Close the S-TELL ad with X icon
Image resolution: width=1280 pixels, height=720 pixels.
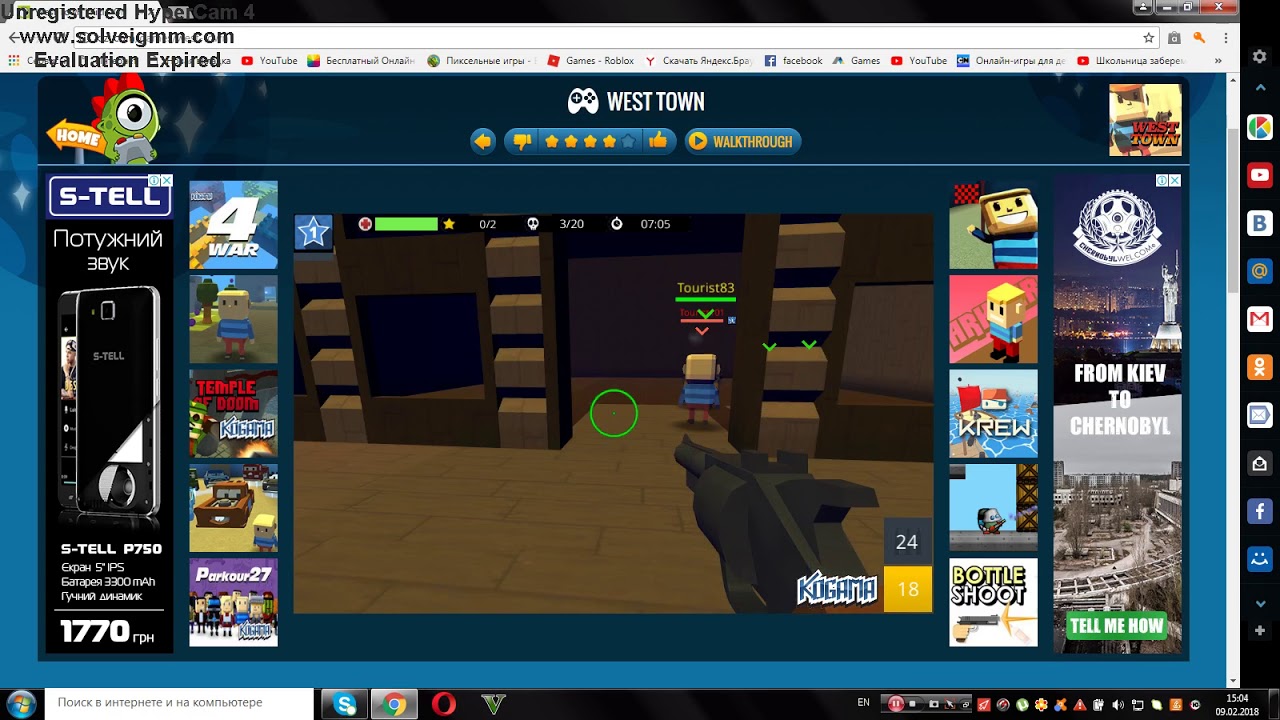(x=166, y=181)
